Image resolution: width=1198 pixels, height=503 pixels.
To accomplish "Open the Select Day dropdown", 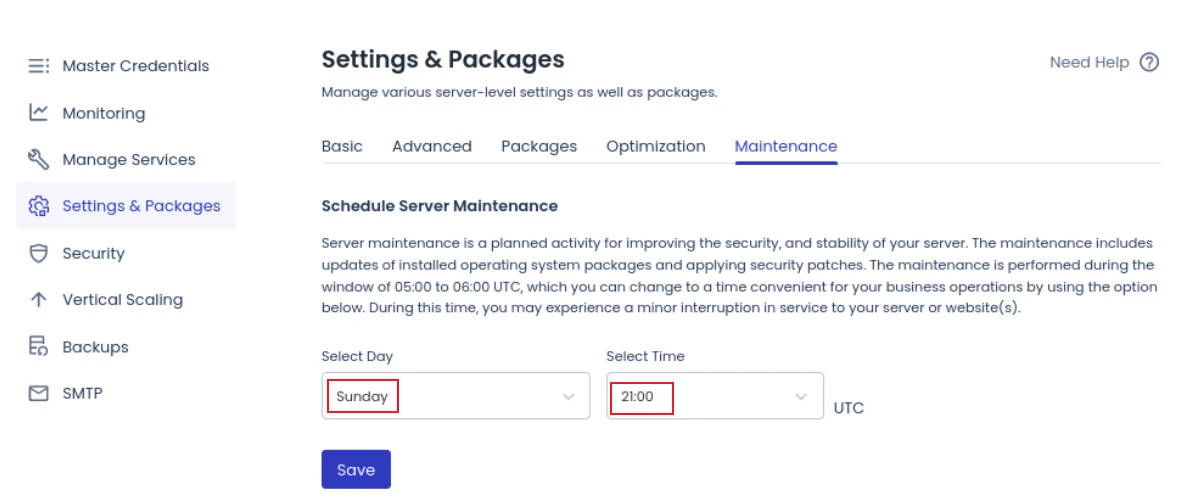I will 455,396.
